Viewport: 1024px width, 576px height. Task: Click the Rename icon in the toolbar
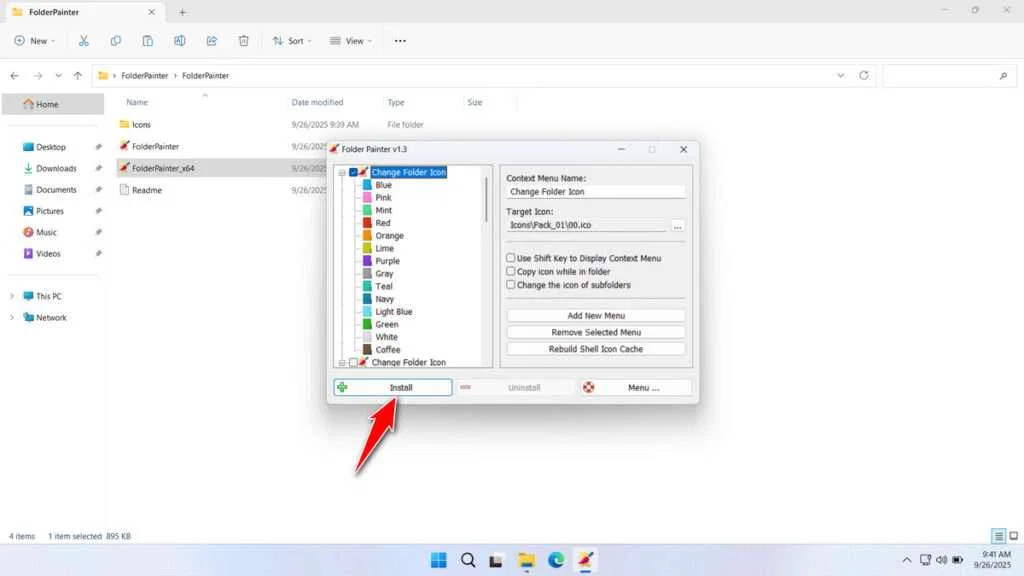[x=180, y=40]
